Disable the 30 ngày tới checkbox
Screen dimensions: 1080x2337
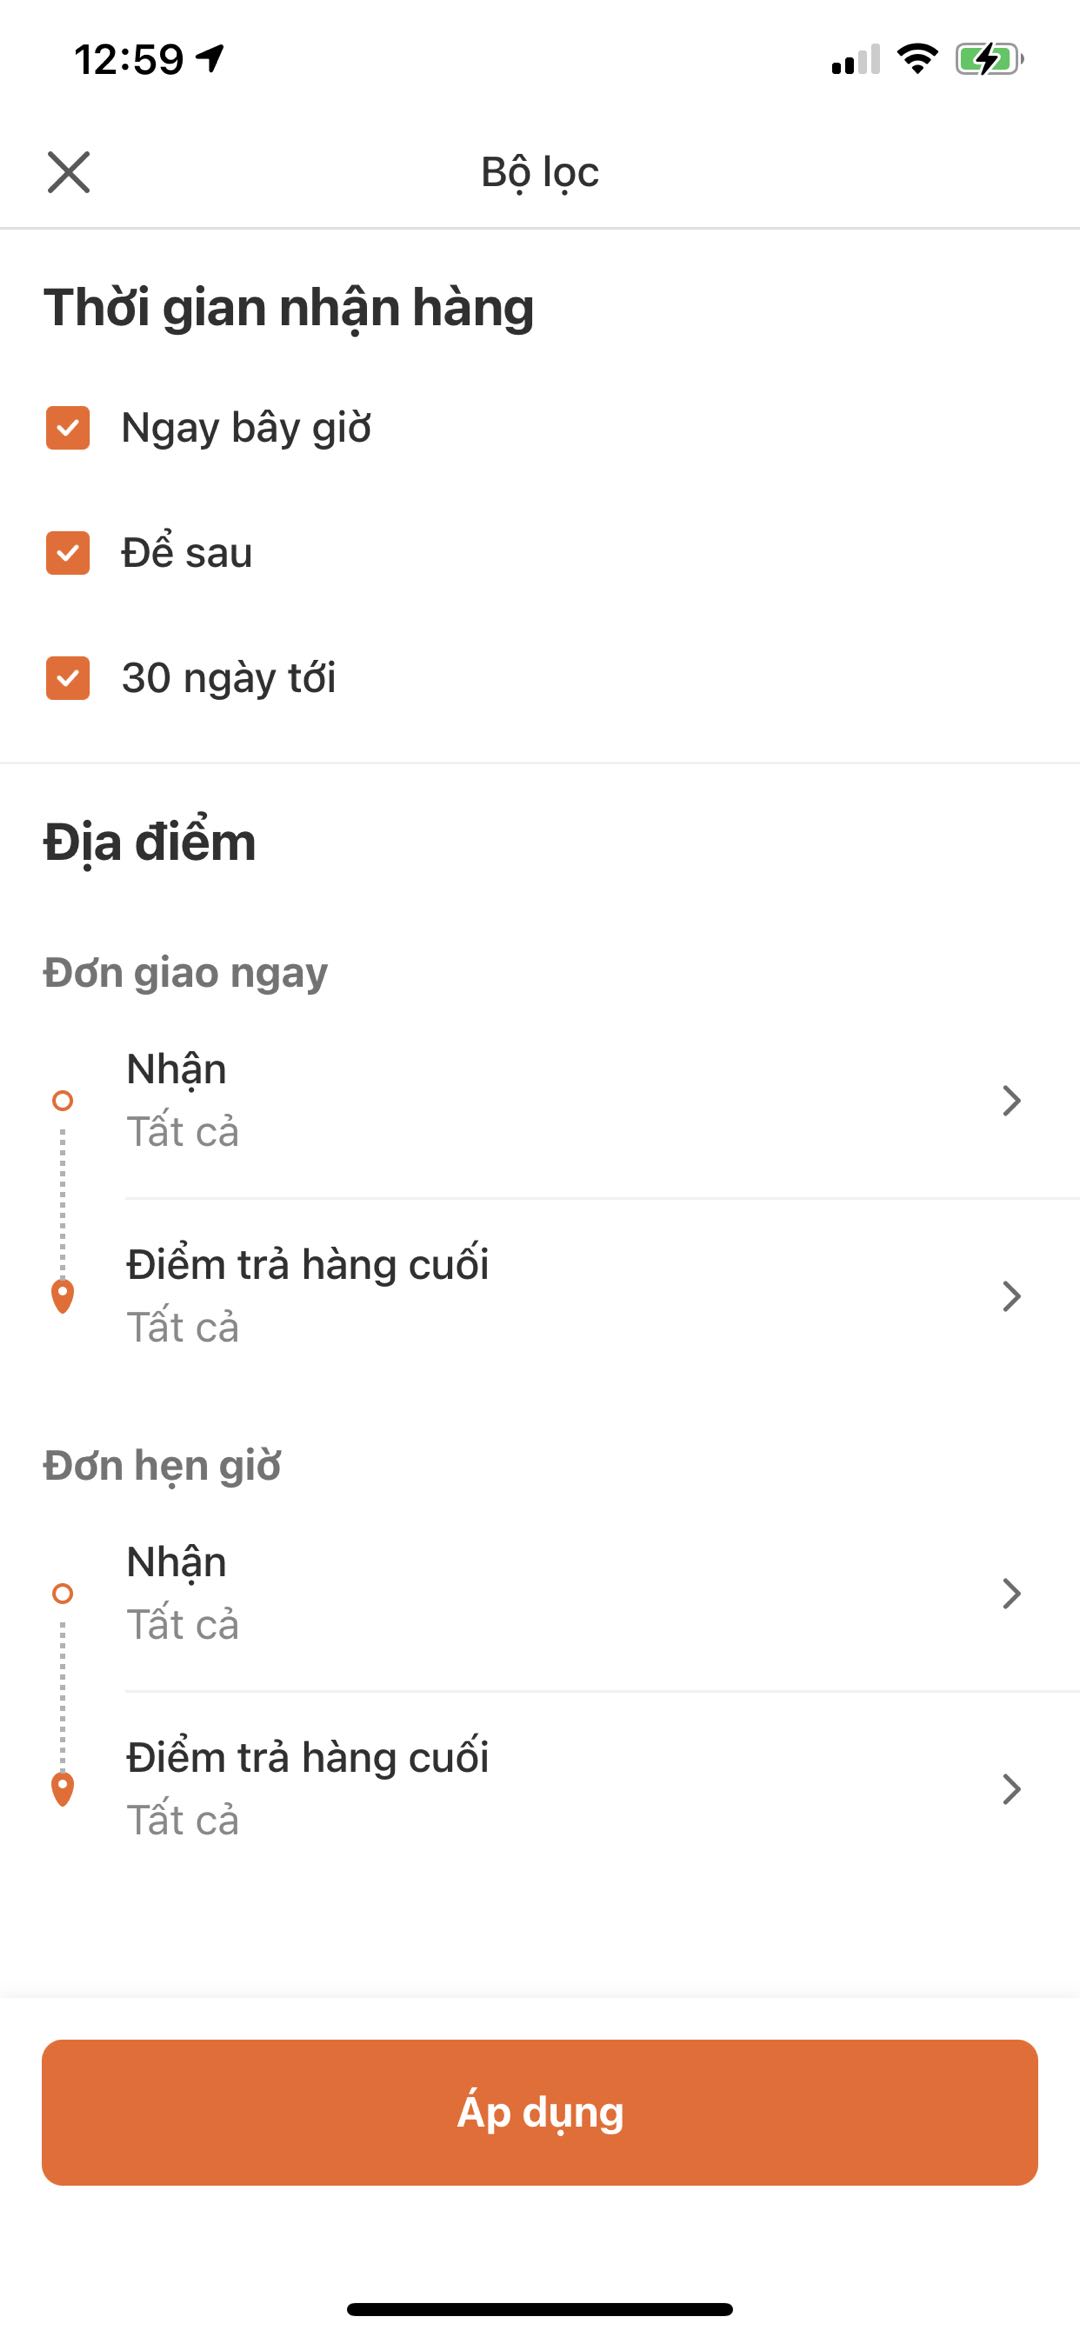[x=68, y=678]
